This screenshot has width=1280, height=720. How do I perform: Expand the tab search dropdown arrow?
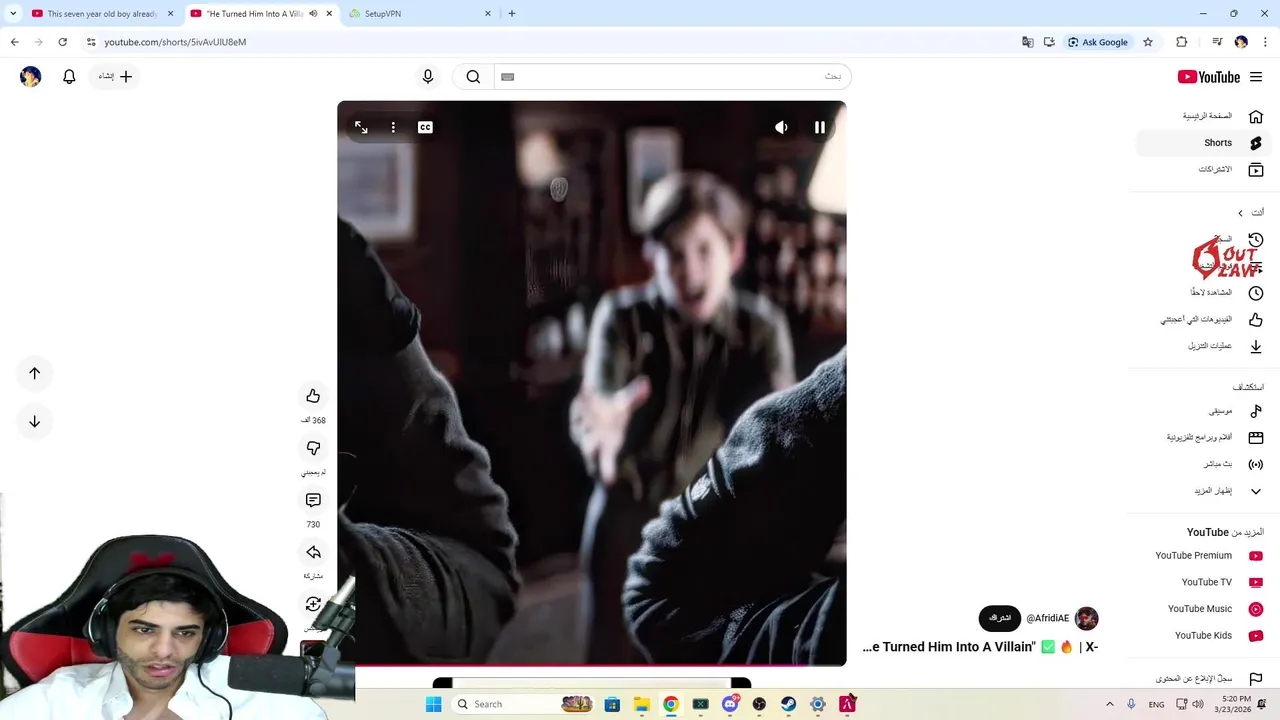(x=13, y=14)
